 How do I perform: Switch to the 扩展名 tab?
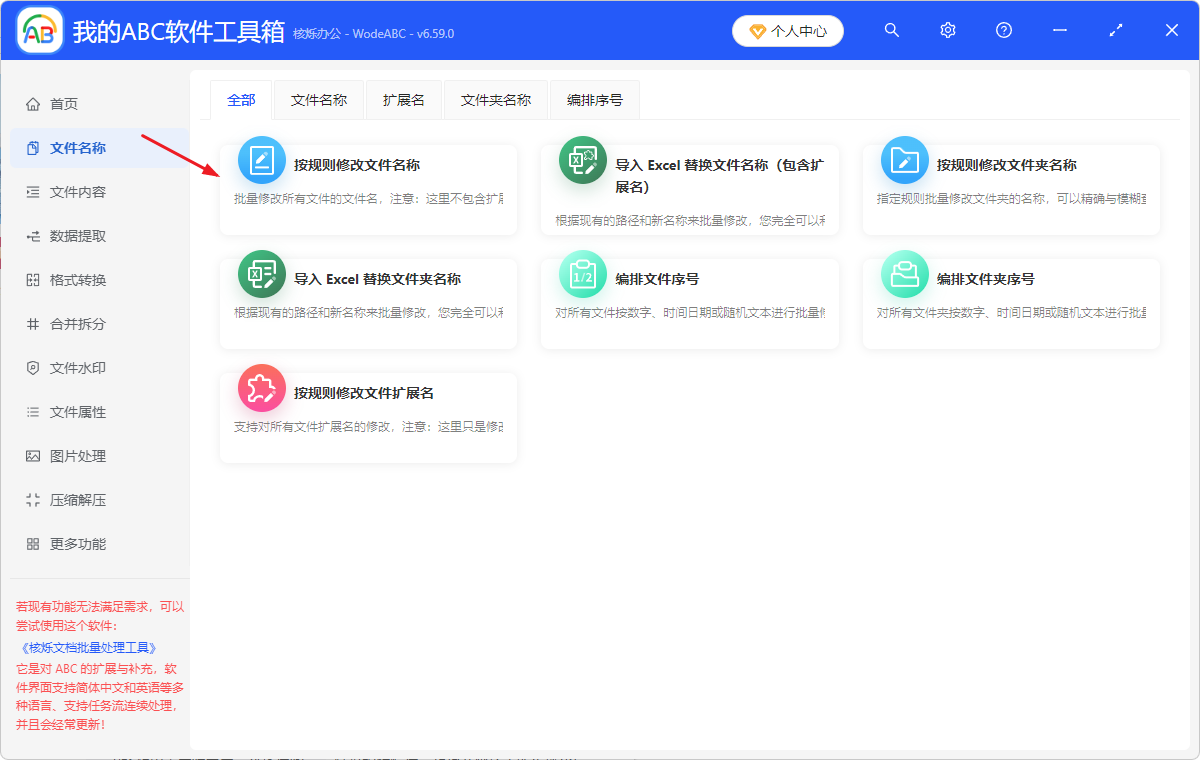click(403, 100)
